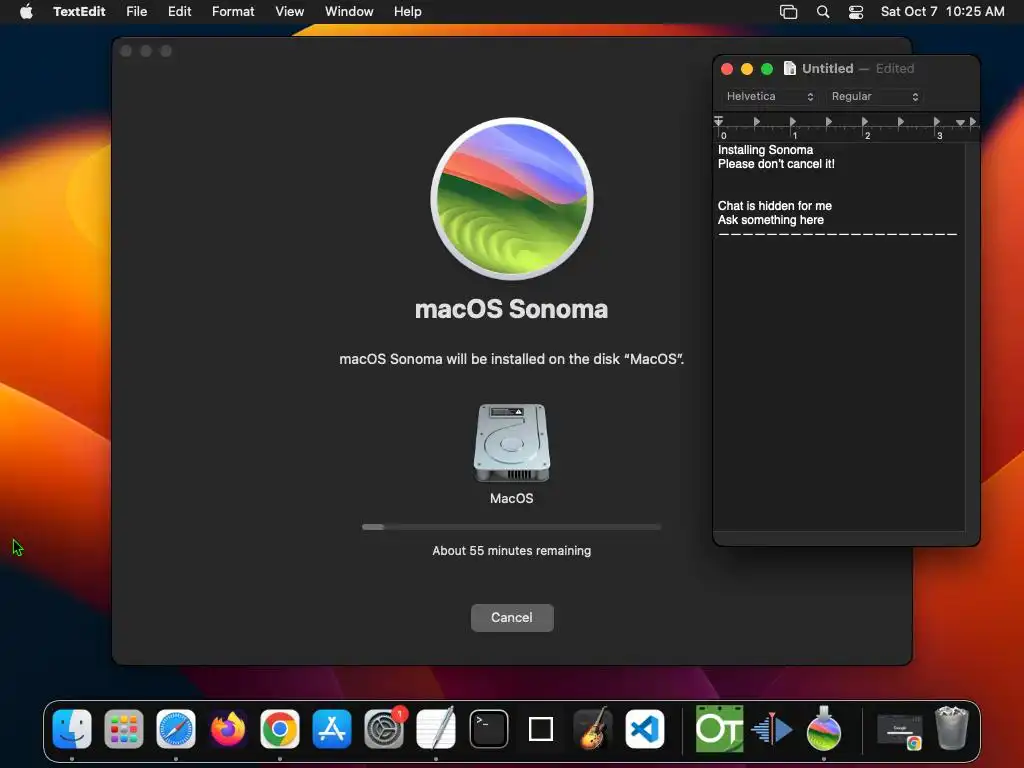This screenshot has width=1024, height=768.
Task: Click the "MacOS" disk label
Action: [x=511, y=498]
